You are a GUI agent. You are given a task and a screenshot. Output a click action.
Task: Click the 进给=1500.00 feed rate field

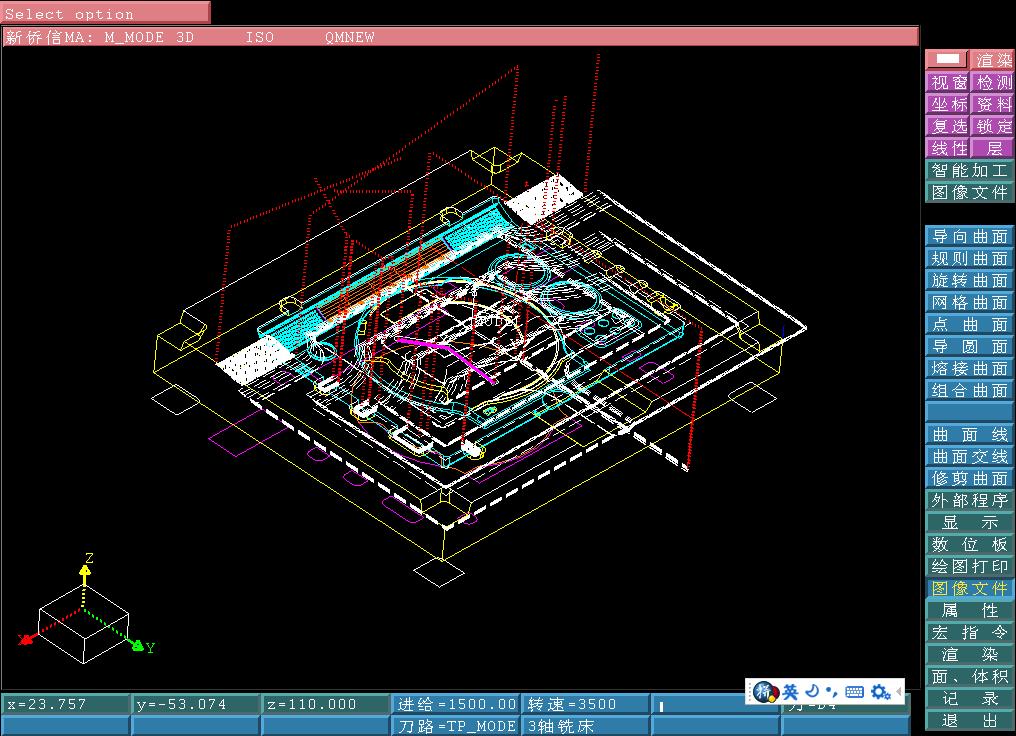pos(456,704)
